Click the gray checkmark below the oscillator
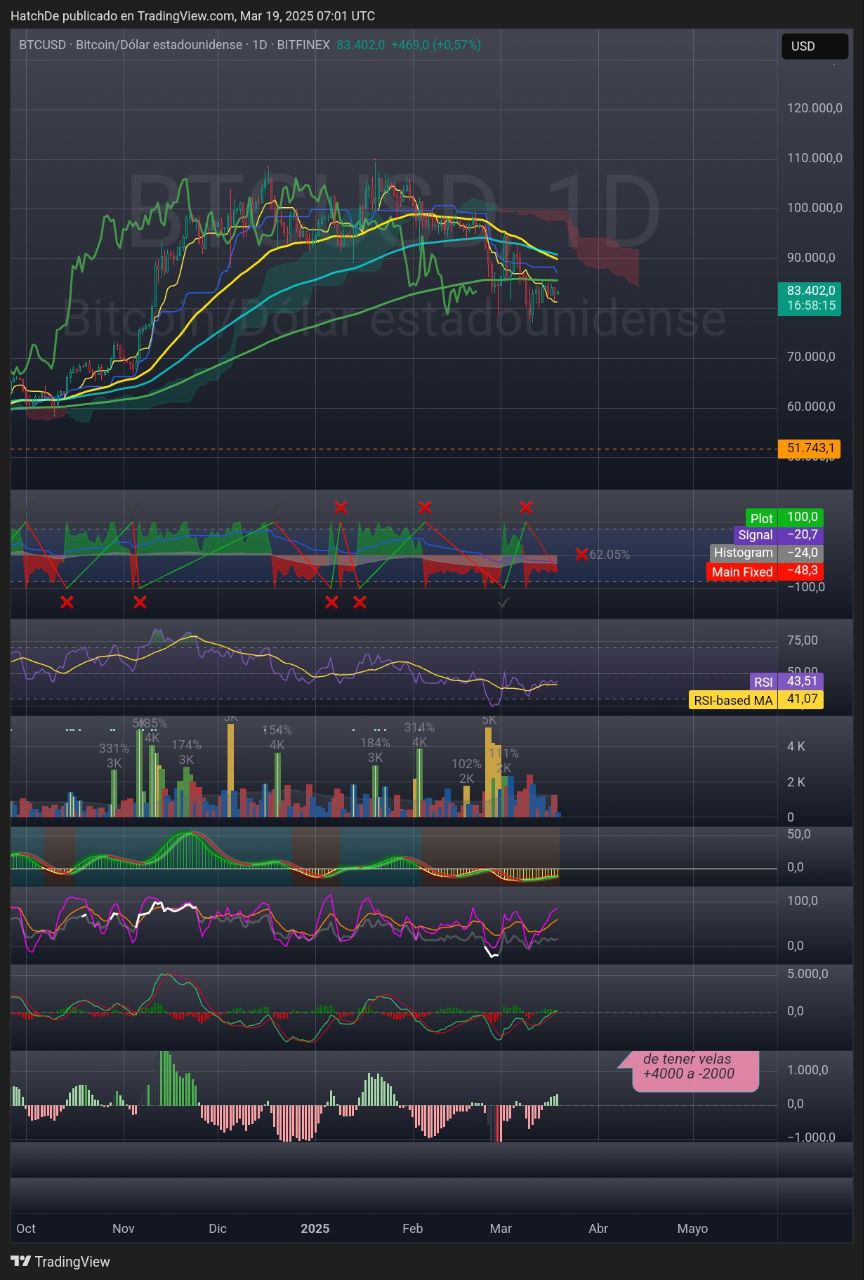The height and width of the screenshot is (1280, 864). [x=504, y=603]
